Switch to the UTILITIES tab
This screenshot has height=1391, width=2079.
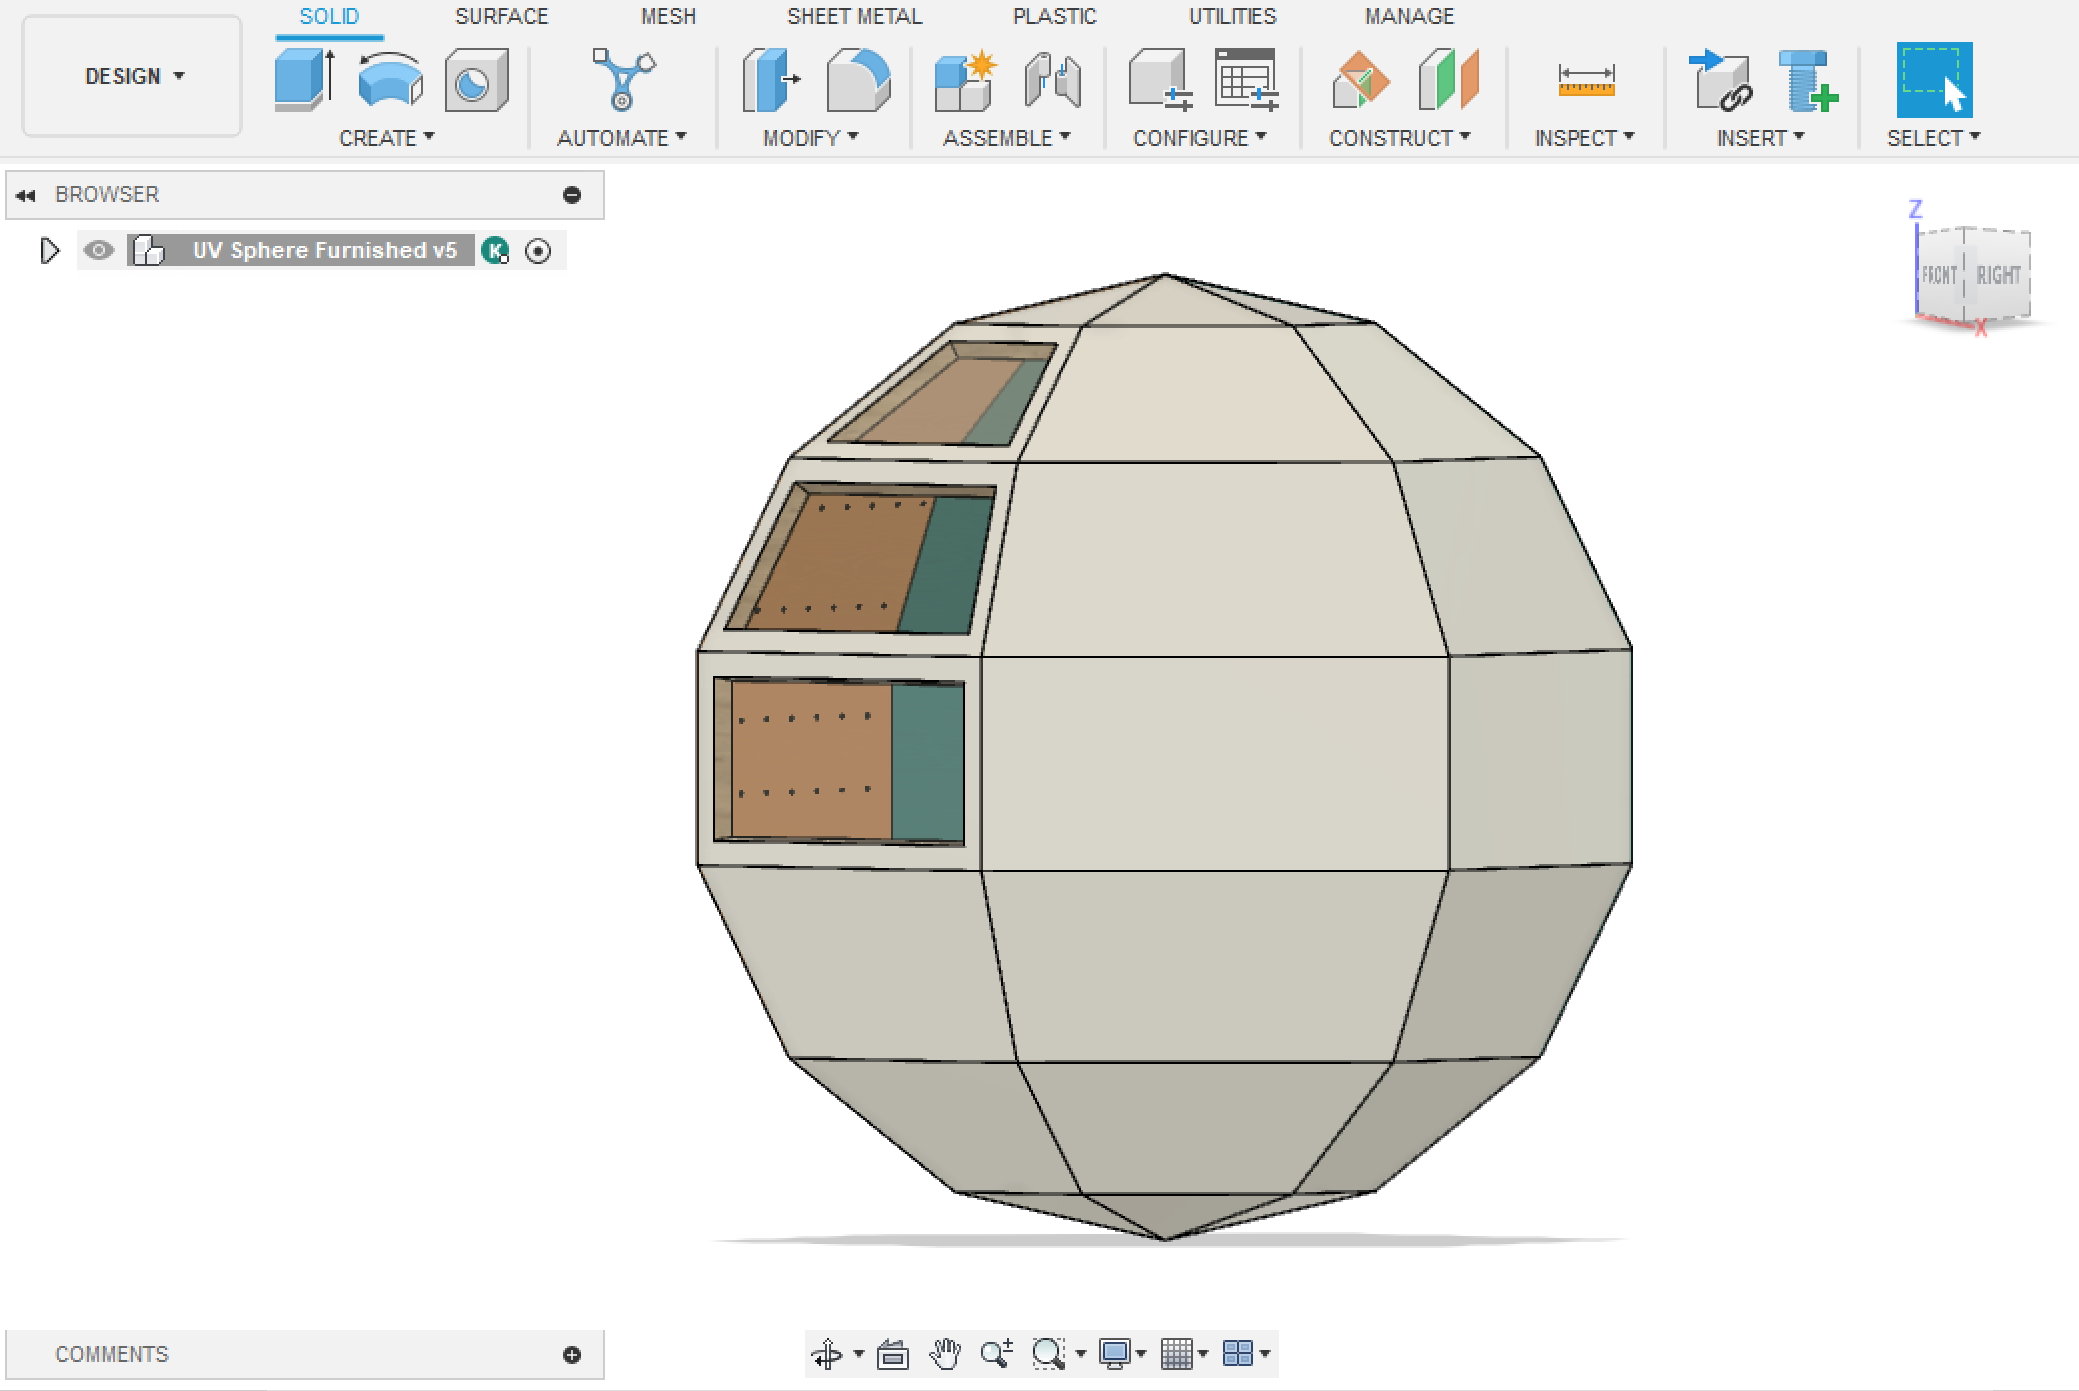point(1232,16)
